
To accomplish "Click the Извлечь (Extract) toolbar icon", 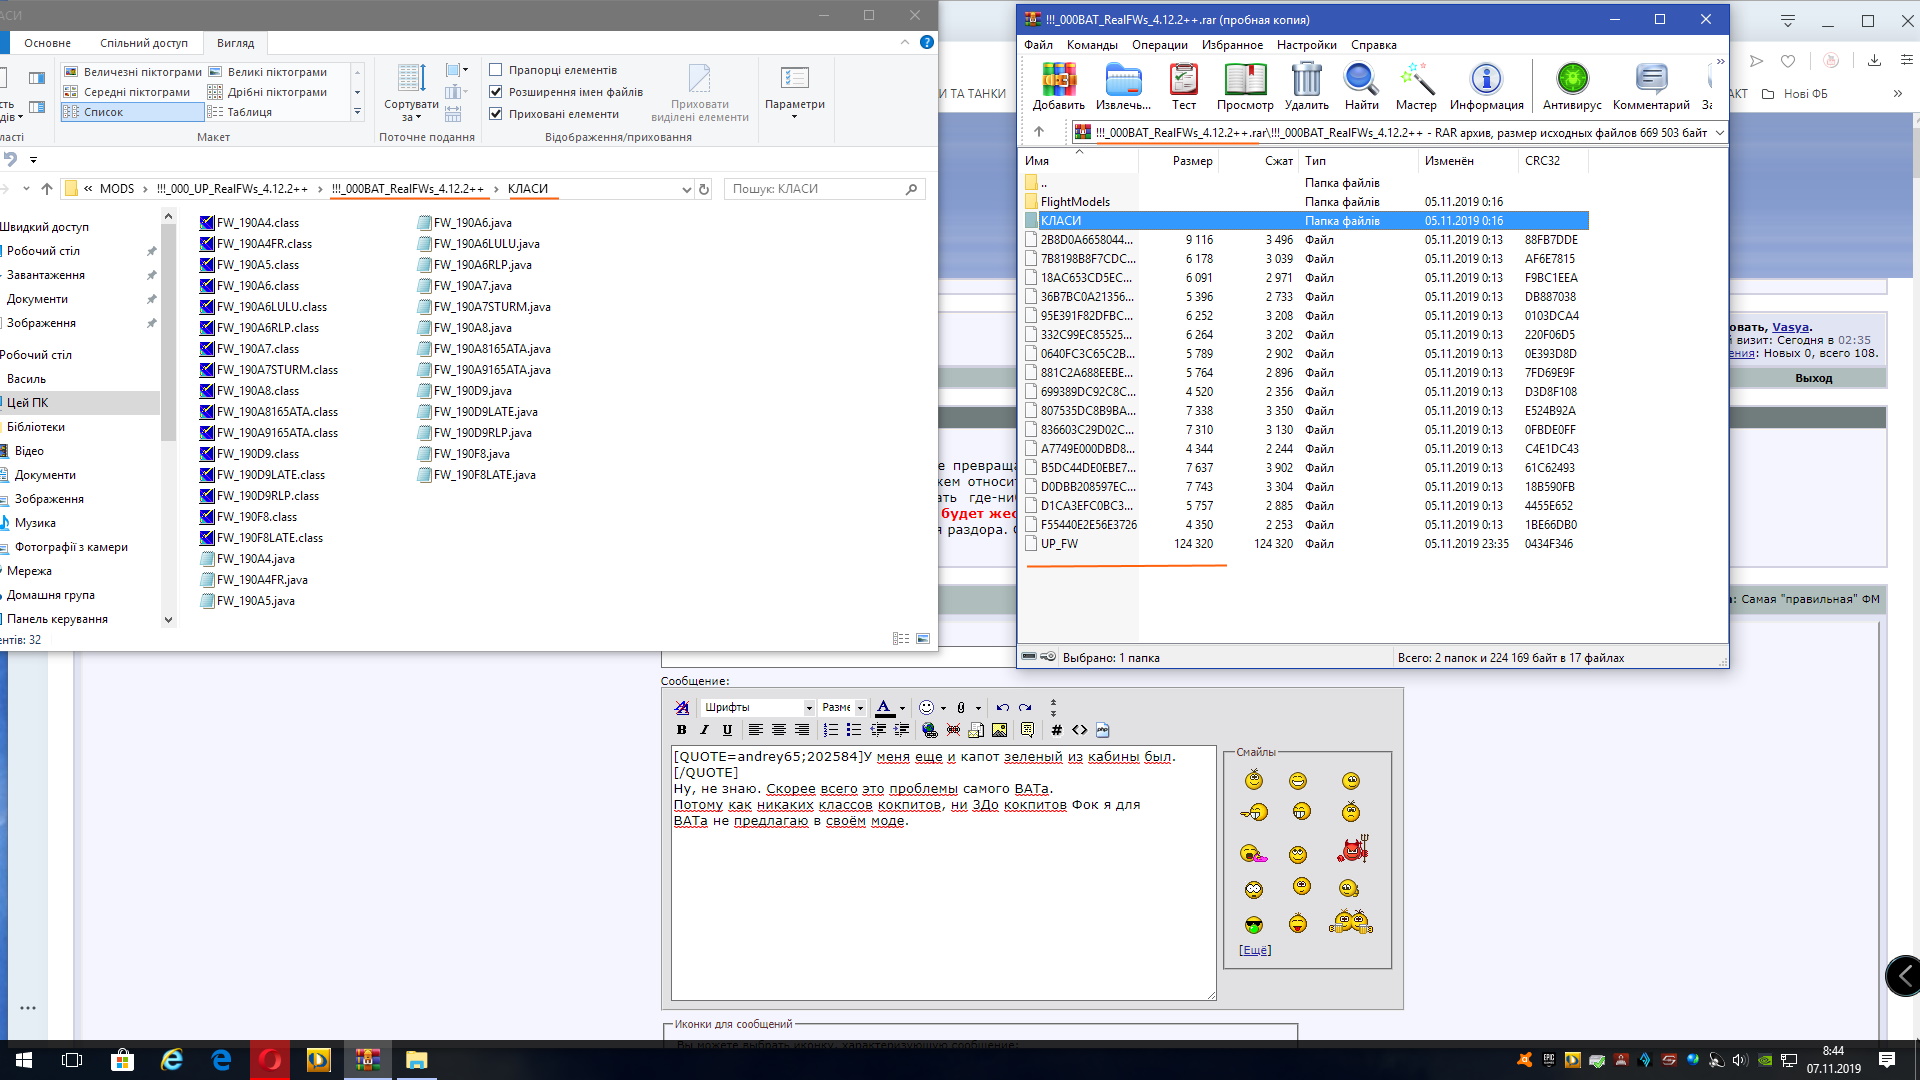I will click(x=1123, y=80).
